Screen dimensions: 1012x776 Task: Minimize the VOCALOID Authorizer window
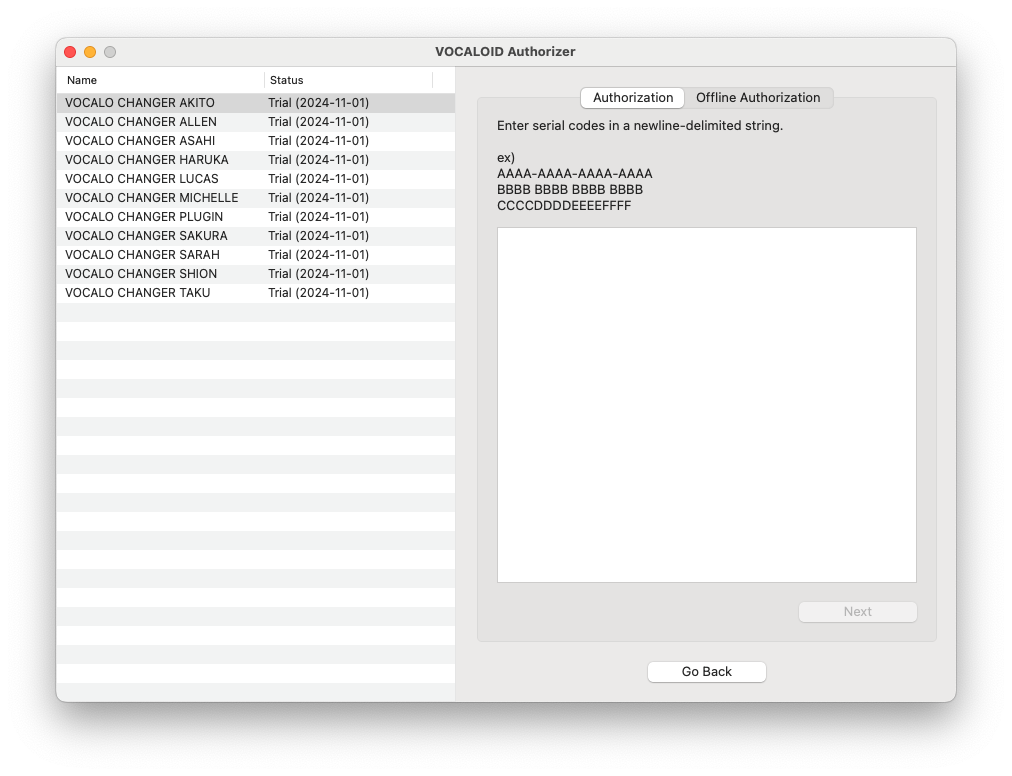(x=90, y=52)
